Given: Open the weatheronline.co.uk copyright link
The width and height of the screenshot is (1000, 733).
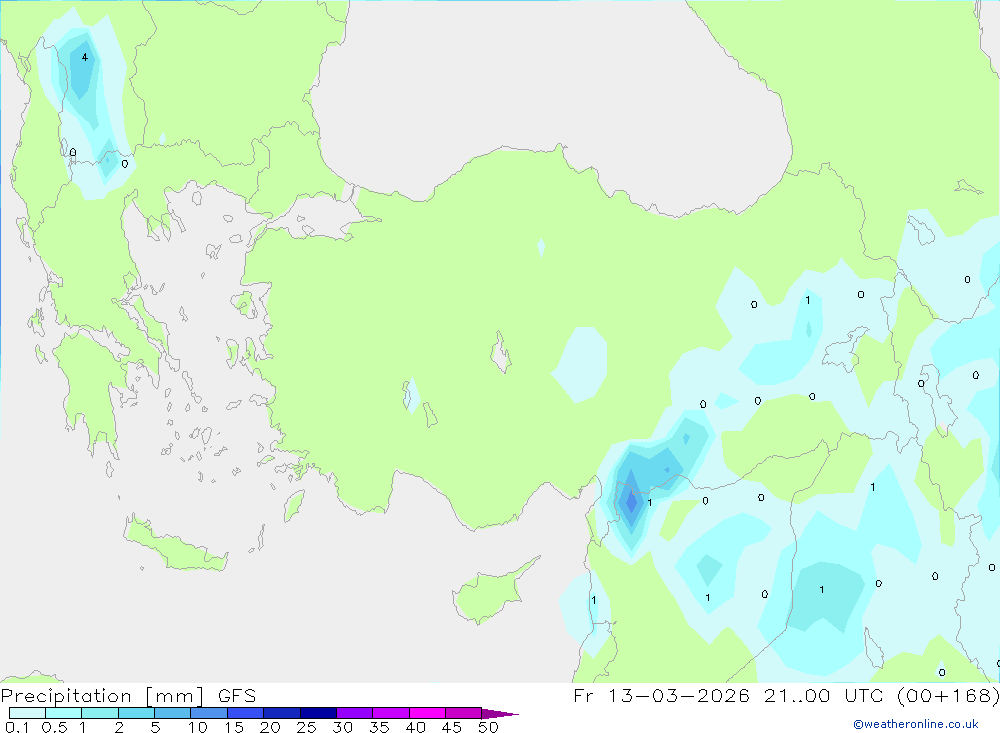Looking at the screenshot, I should 916,724.
